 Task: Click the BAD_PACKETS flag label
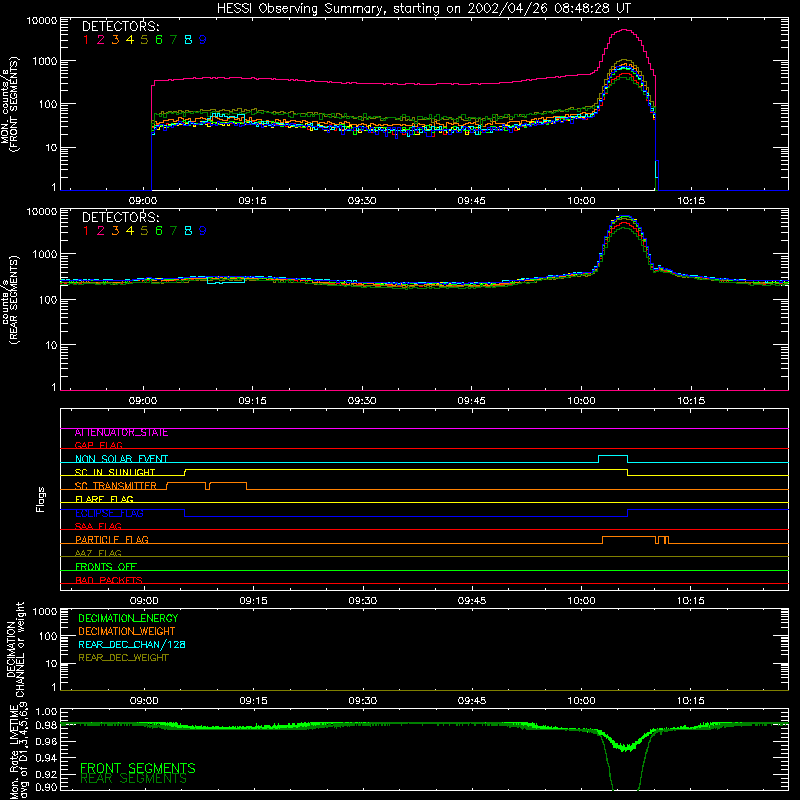coord(109,580)
